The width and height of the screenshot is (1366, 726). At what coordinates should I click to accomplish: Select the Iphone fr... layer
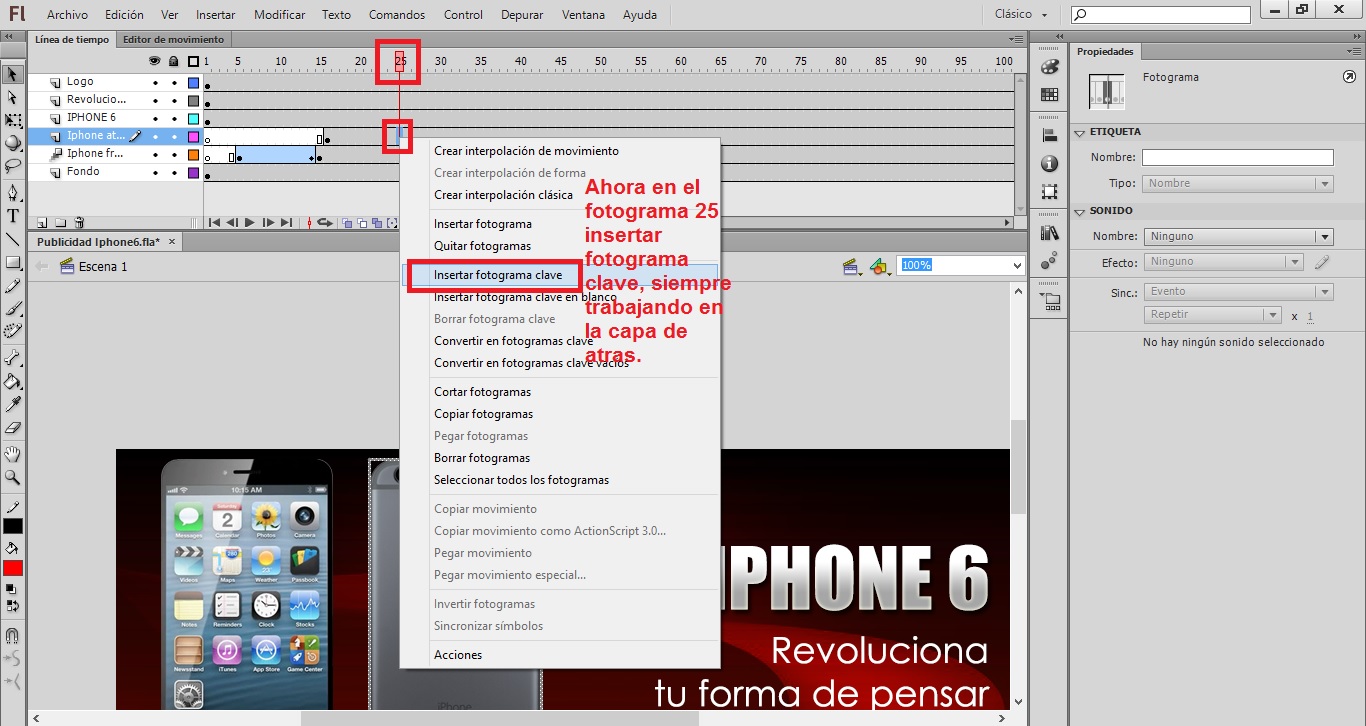pyautogui.click(x=96, y=154)
